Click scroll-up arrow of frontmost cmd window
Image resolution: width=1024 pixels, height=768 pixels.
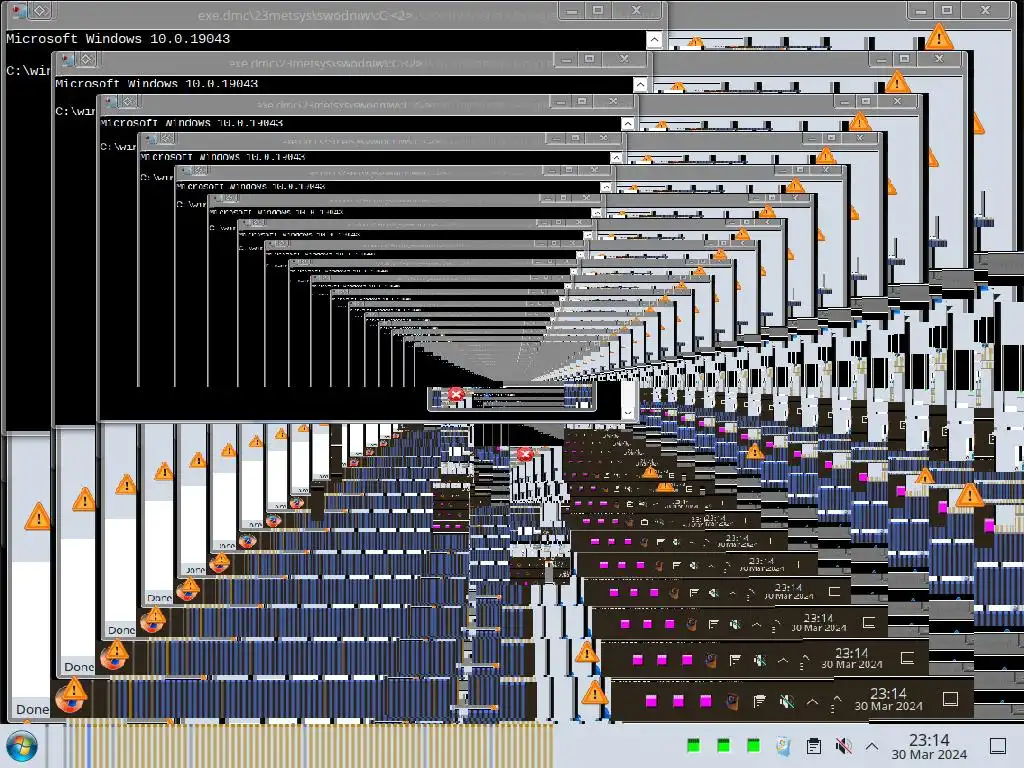pos(654,40)
